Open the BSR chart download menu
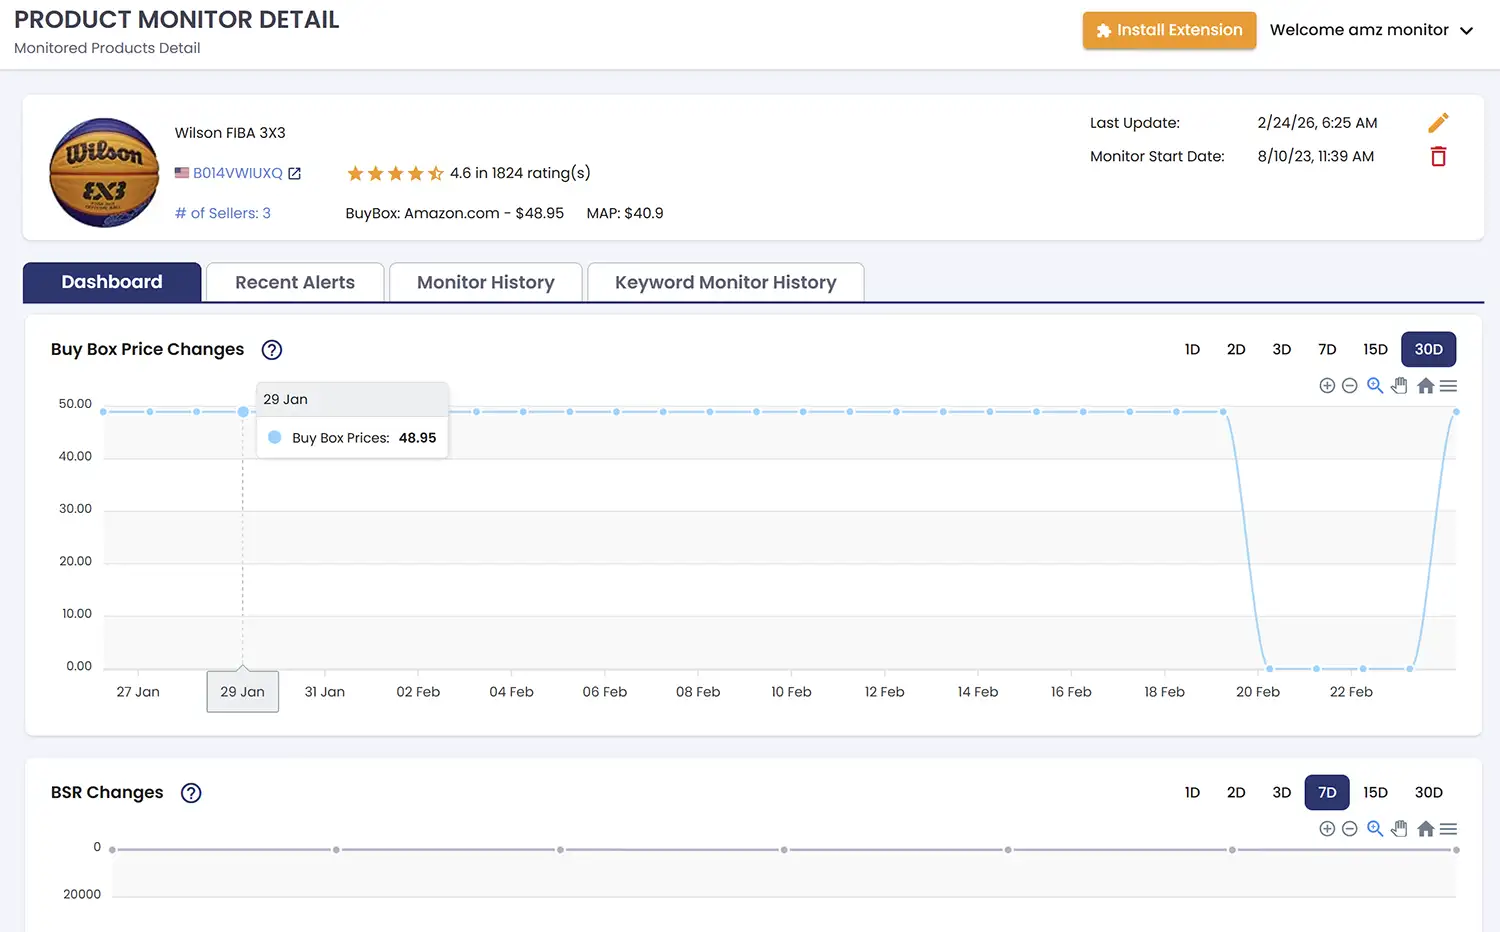 [x=1448, y=829]
